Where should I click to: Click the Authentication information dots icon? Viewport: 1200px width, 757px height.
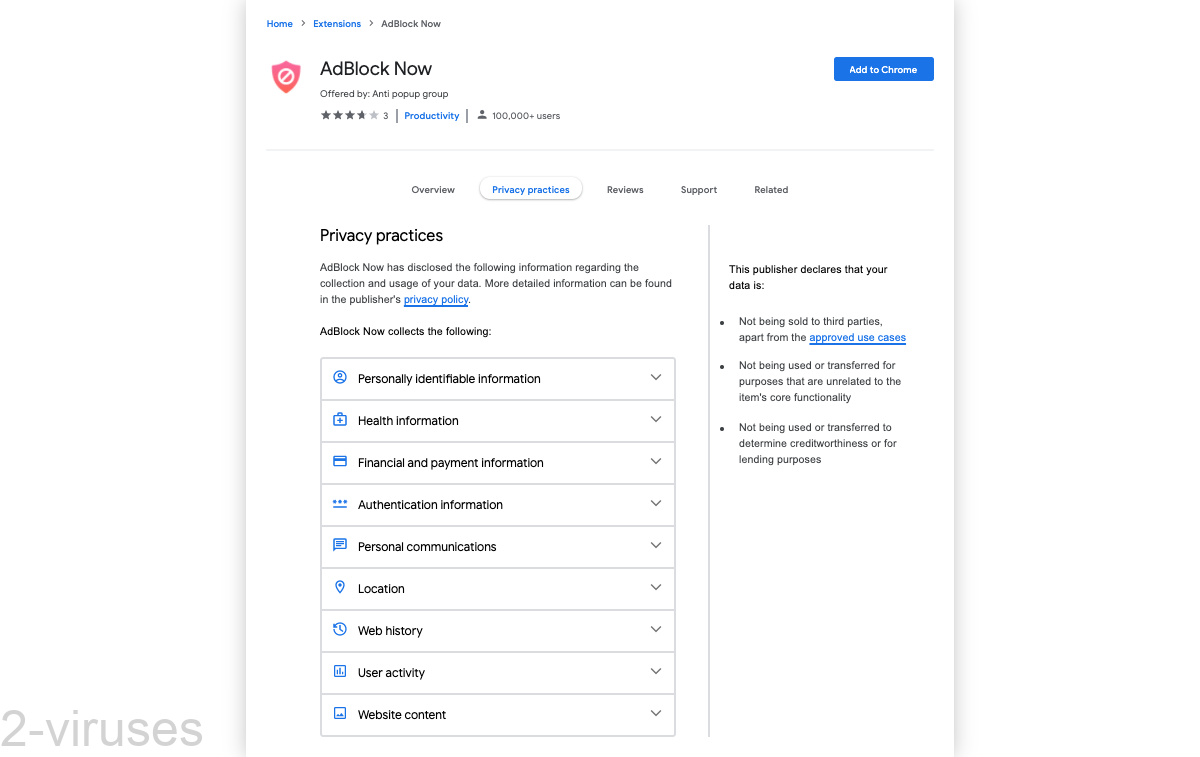[x=340, y=504]
